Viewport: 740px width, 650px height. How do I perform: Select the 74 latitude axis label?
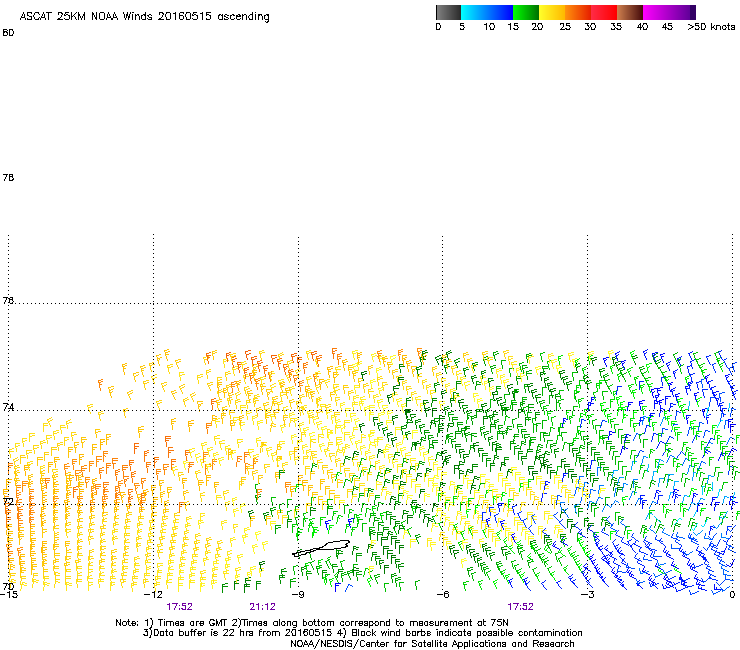pyautogui.click(x=8, y=407)
